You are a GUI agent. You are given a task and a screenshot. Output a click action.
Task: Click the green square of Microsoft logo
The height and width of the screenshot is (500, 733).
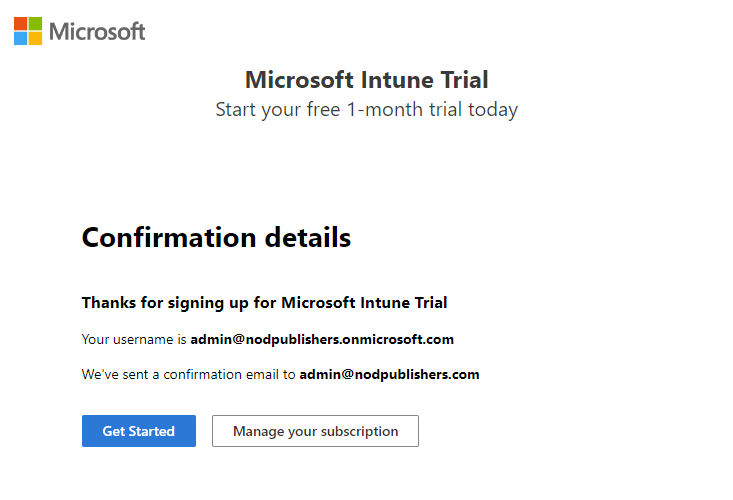[36, 24]
